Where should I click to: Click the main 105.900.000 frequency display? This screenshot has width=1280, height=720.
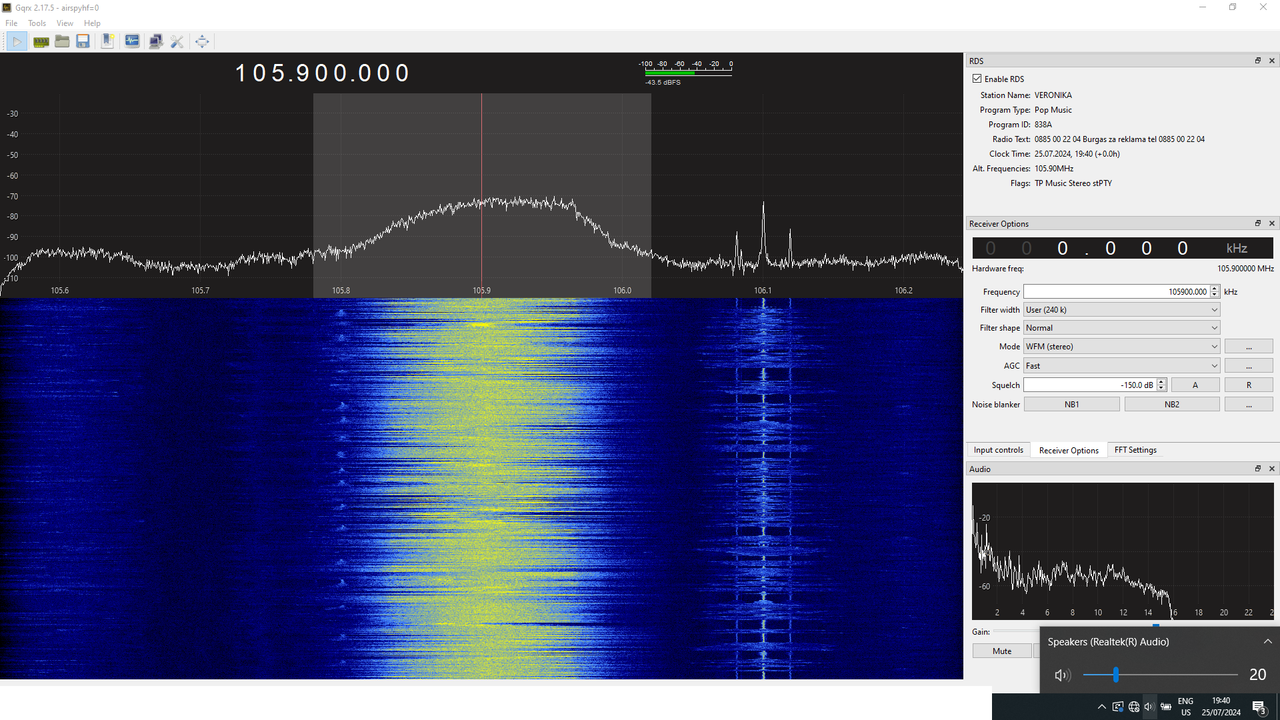click(x=323, y=73)
